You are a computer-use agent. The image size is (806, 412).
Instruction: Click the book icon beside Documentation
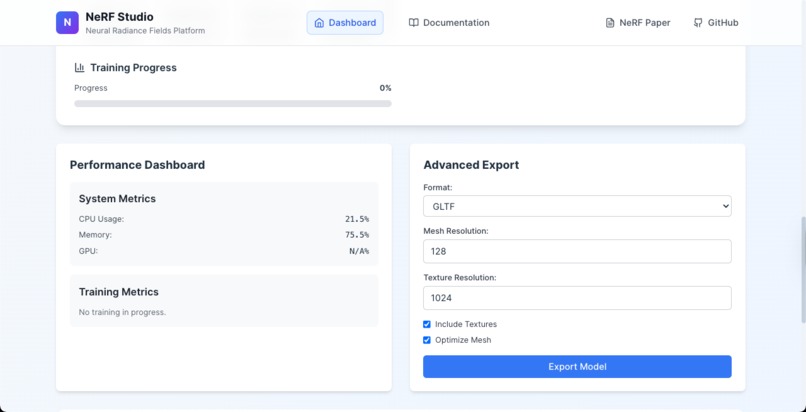pos(413,23)
